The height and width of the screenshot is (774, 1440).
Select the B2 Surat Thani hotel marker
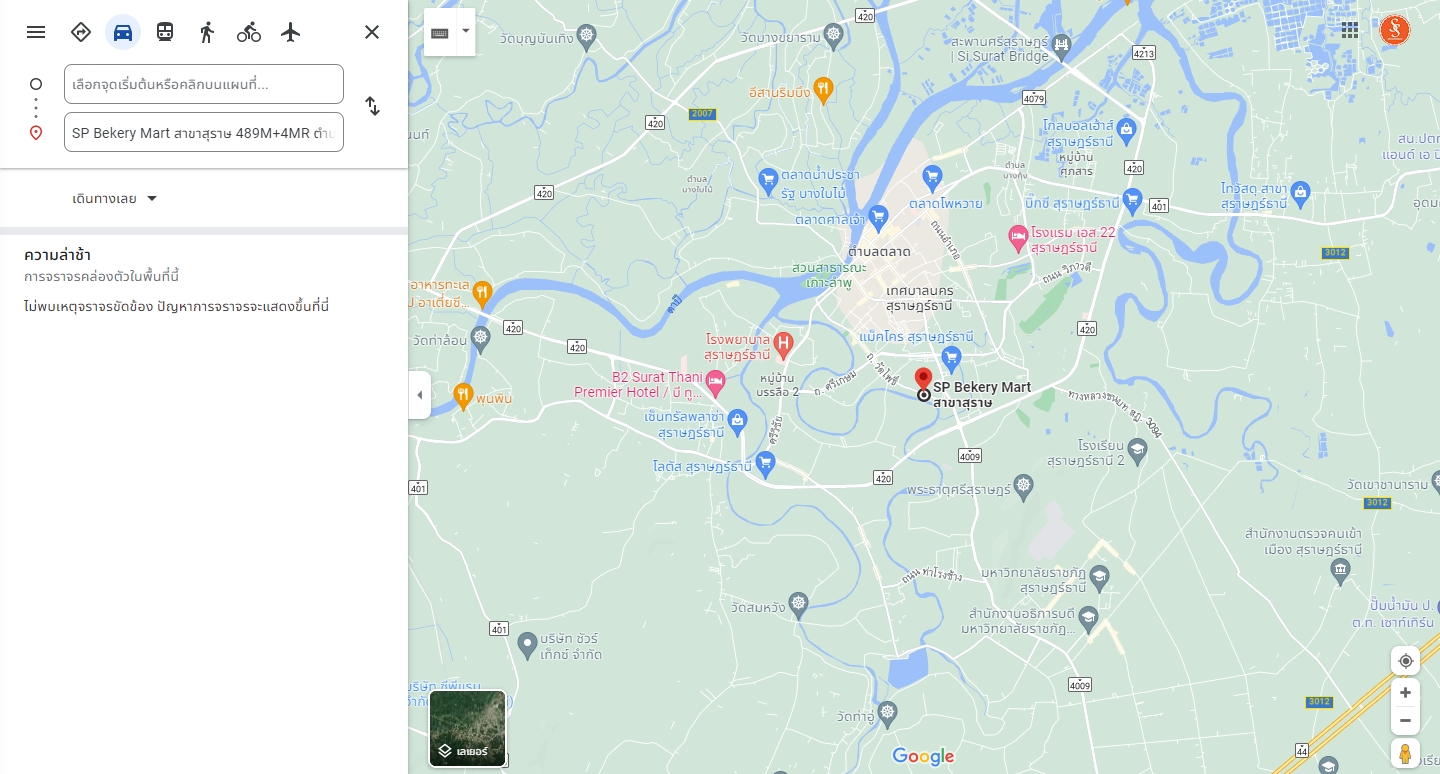coord(715,381)
